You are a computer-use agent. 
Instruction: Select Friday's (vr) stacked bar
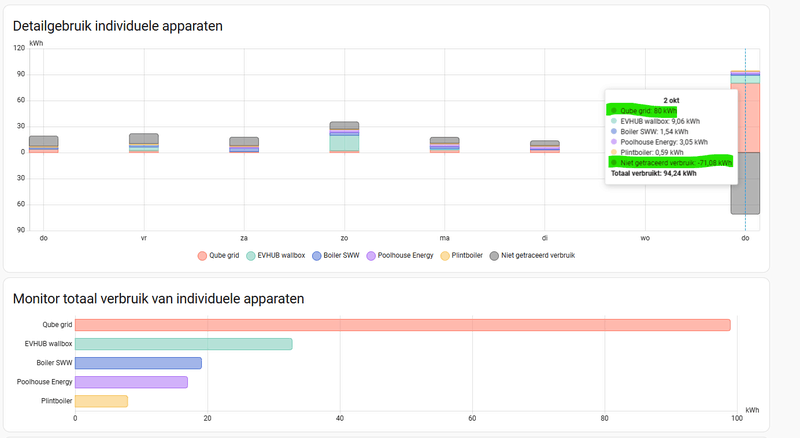(144, 143)
